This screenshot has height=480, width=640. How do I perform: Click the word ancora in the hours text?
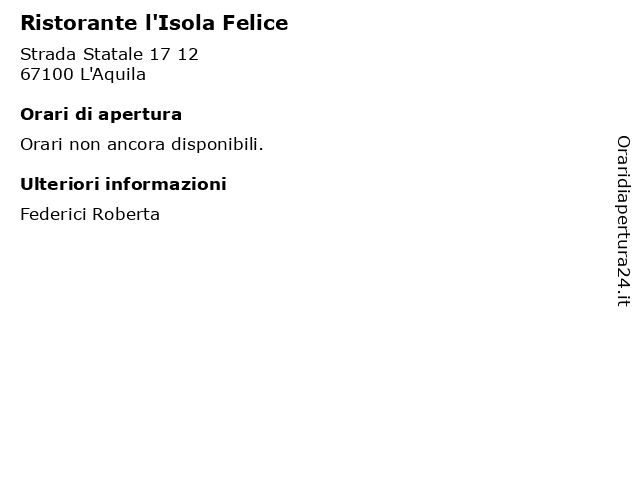136,145
